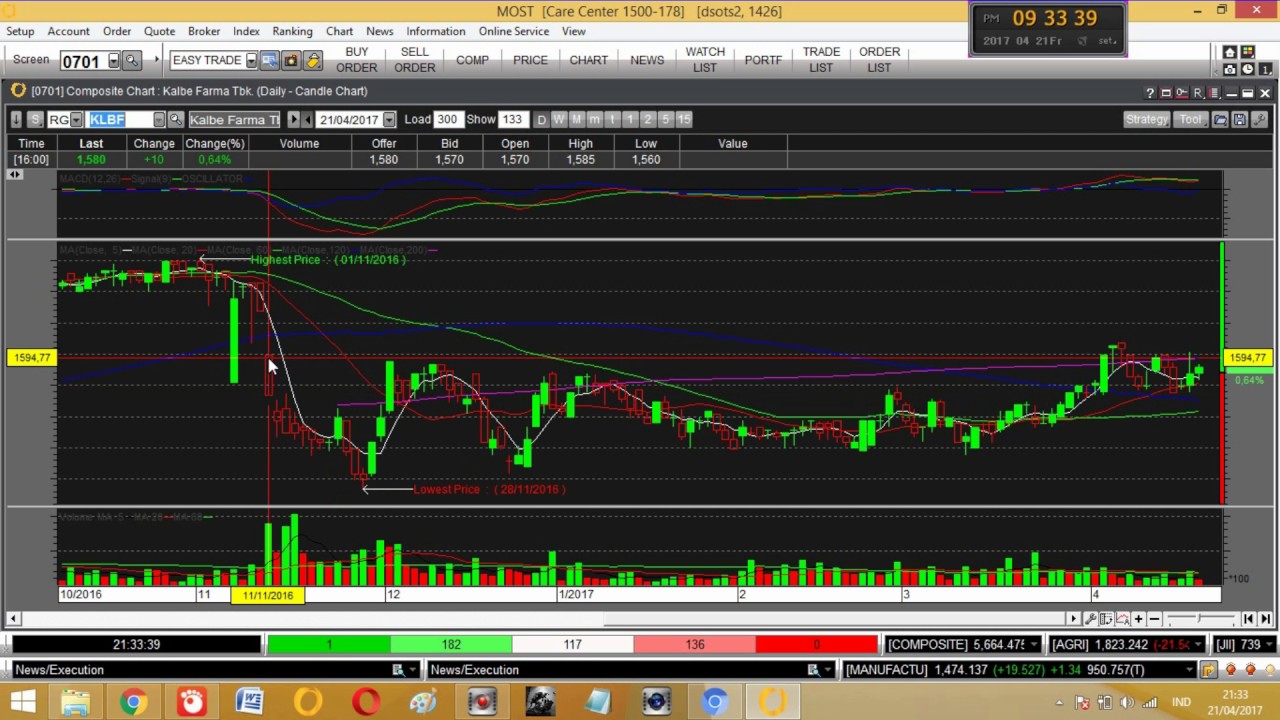Click the Strategy button
Viewport: 1280px width, 720px height.
click(x=1147, y=120)
